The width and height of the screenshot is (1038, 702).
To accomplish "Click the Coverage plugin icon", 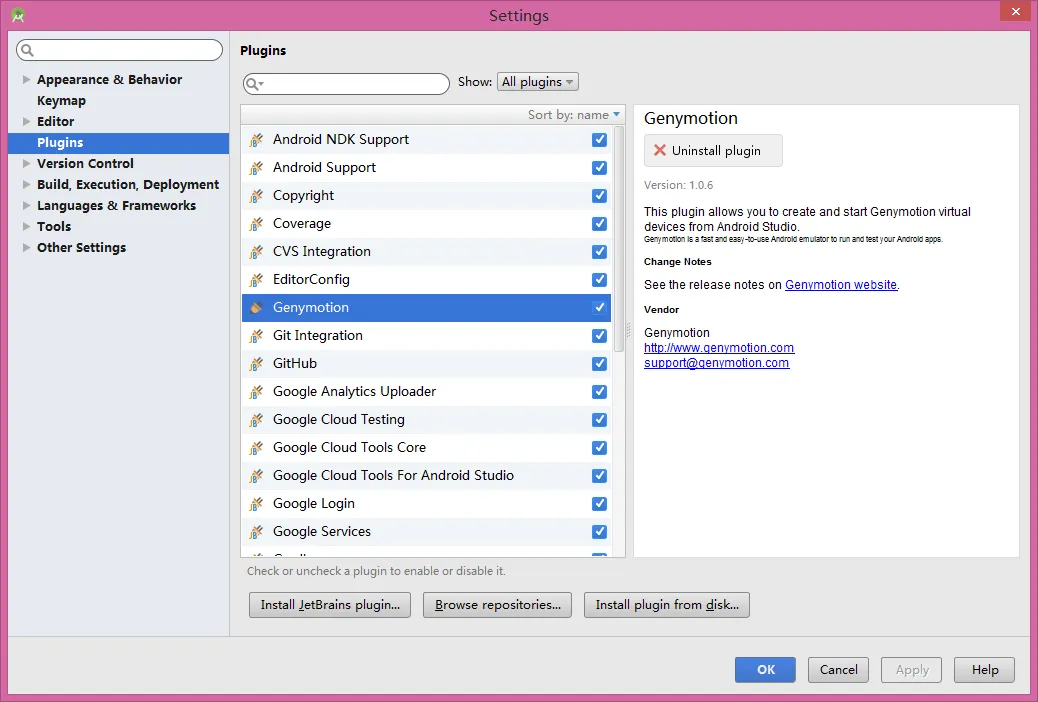I will click(256, 224).
